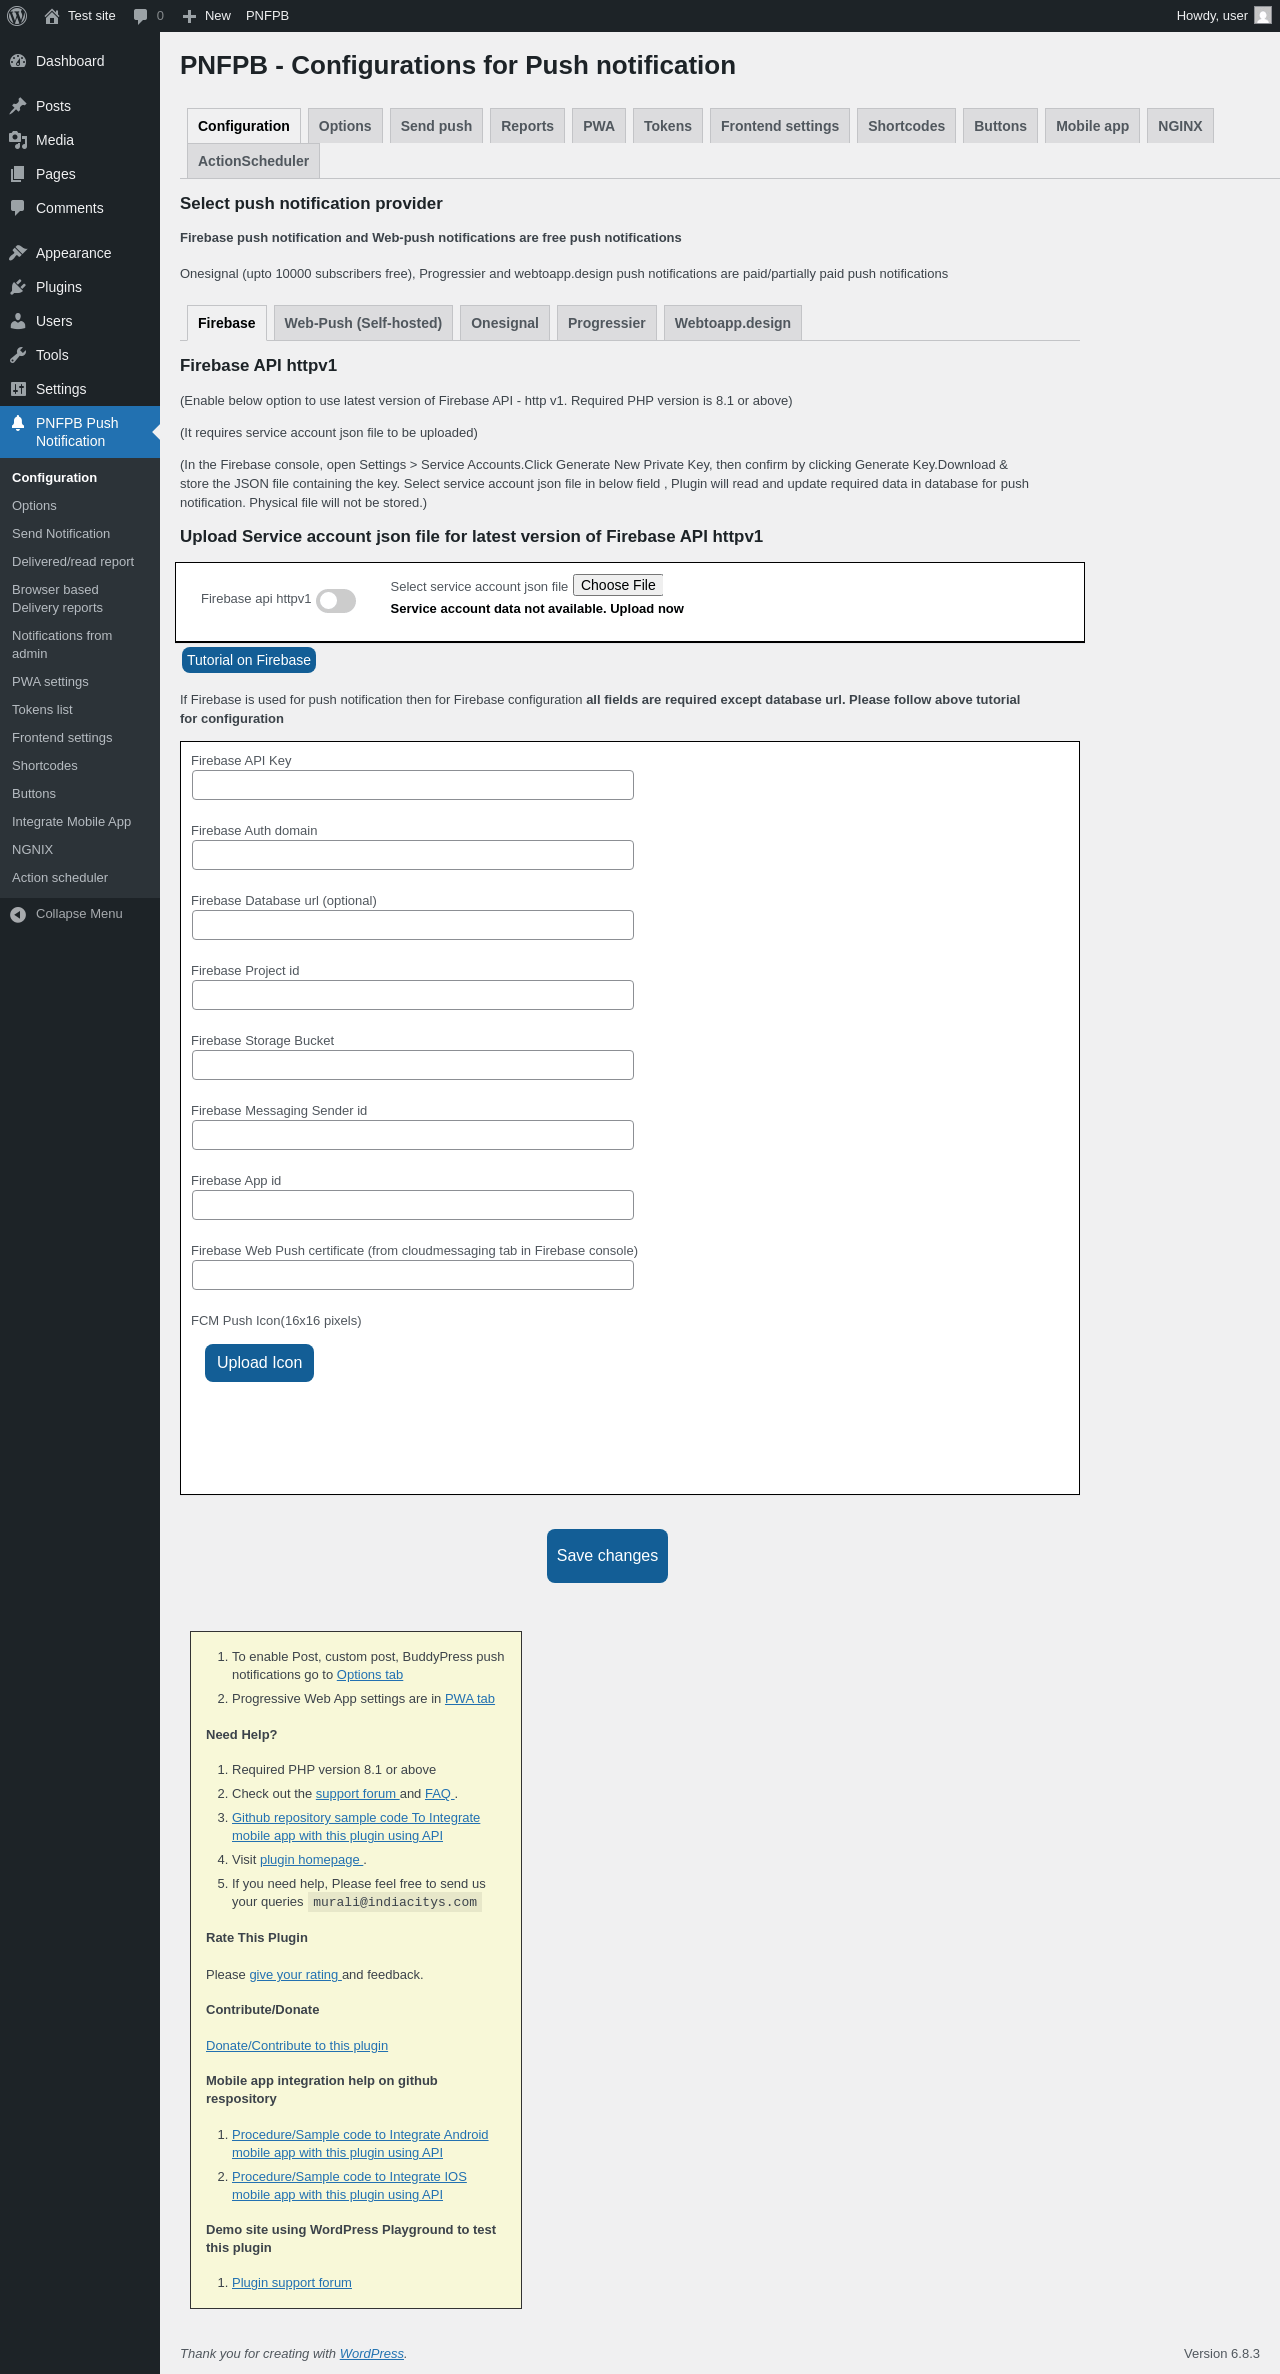This screenshot has height=2374, width=1280.
Task: Open the Frontend settings tab
Action: point(780,126)
